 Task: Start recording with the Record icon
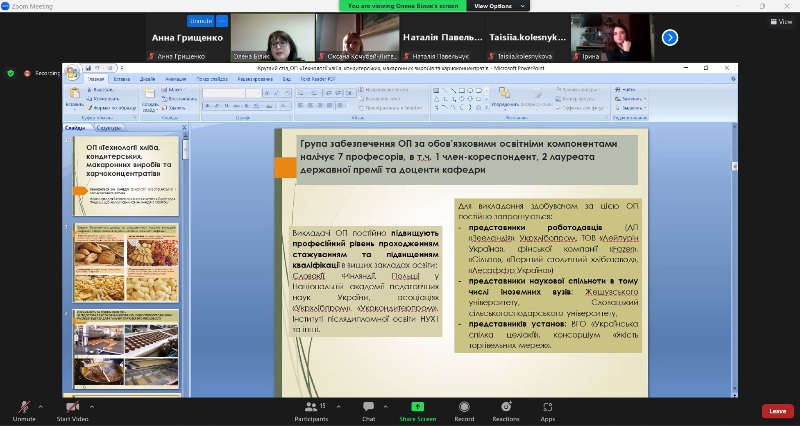click(464, 406)
